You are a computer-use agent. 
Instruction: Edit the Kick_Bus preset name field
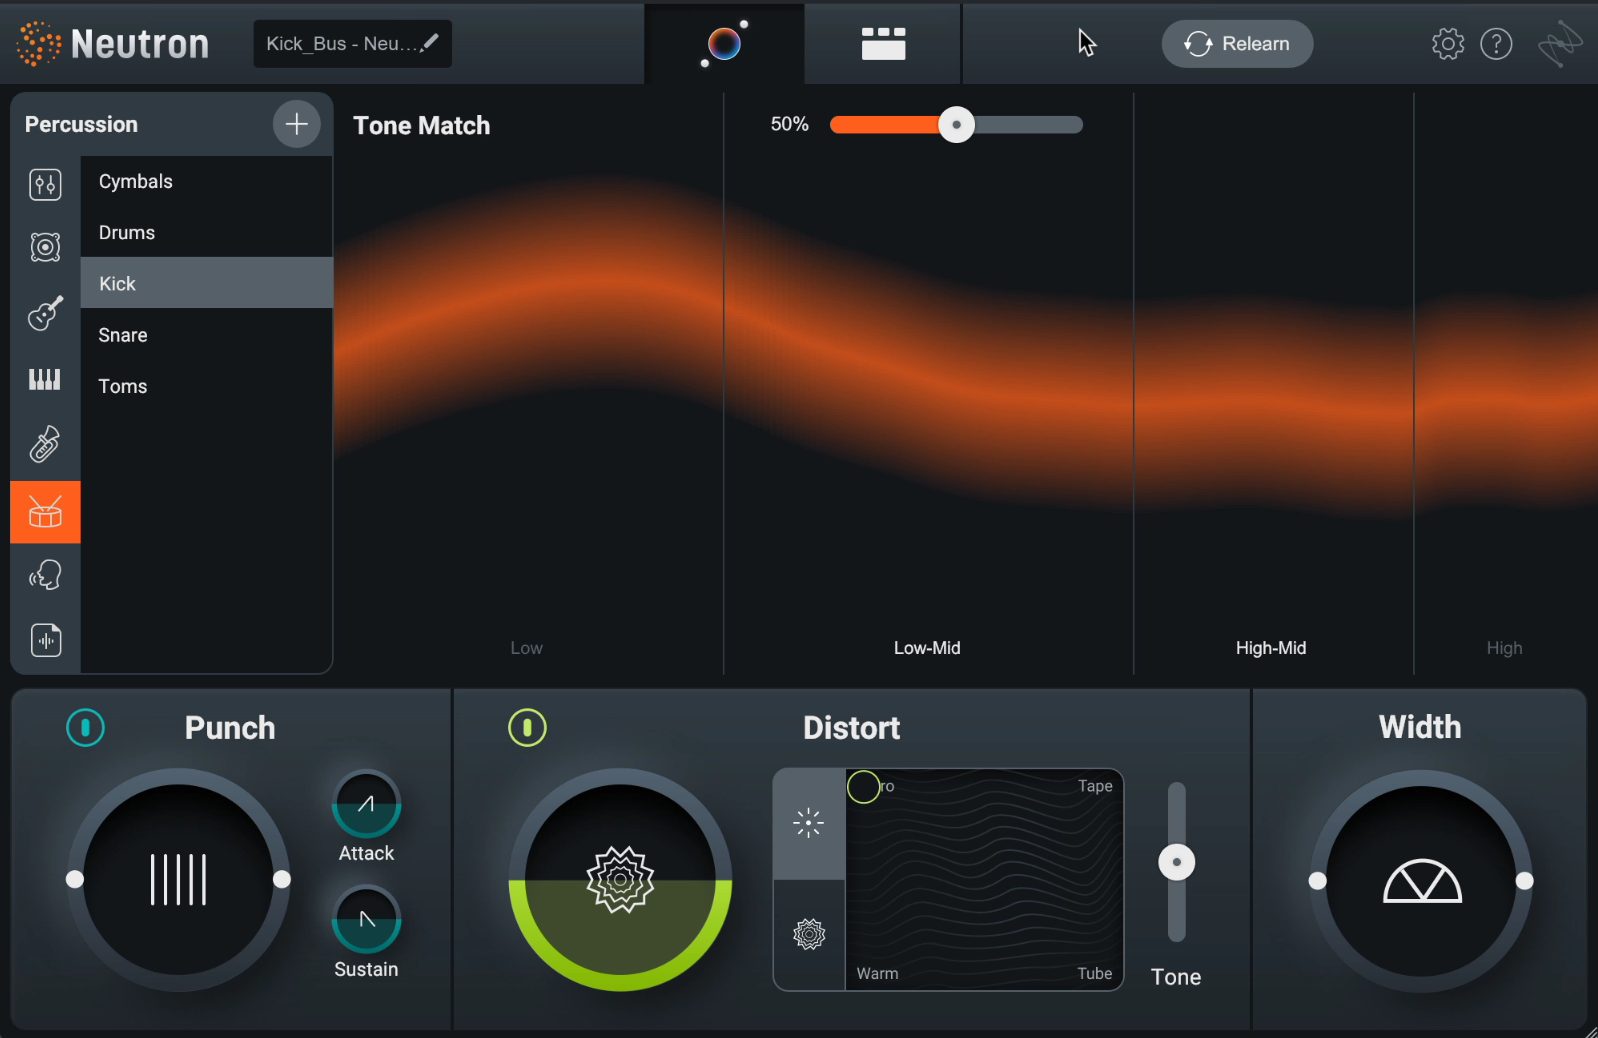click(x=352, y=44)
